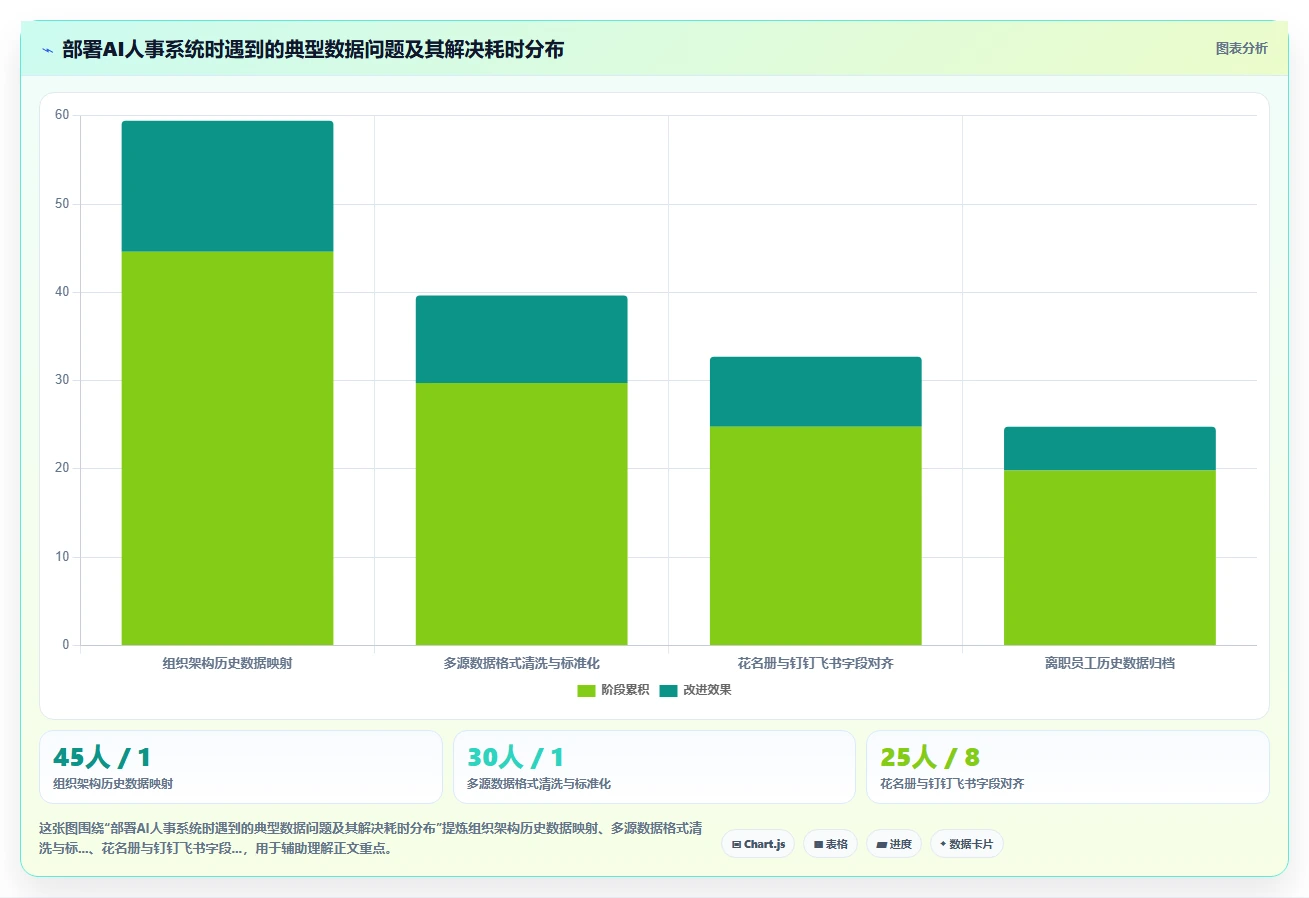
Task: Toggle the 改进效果 legend item
Action: point(695,690)
